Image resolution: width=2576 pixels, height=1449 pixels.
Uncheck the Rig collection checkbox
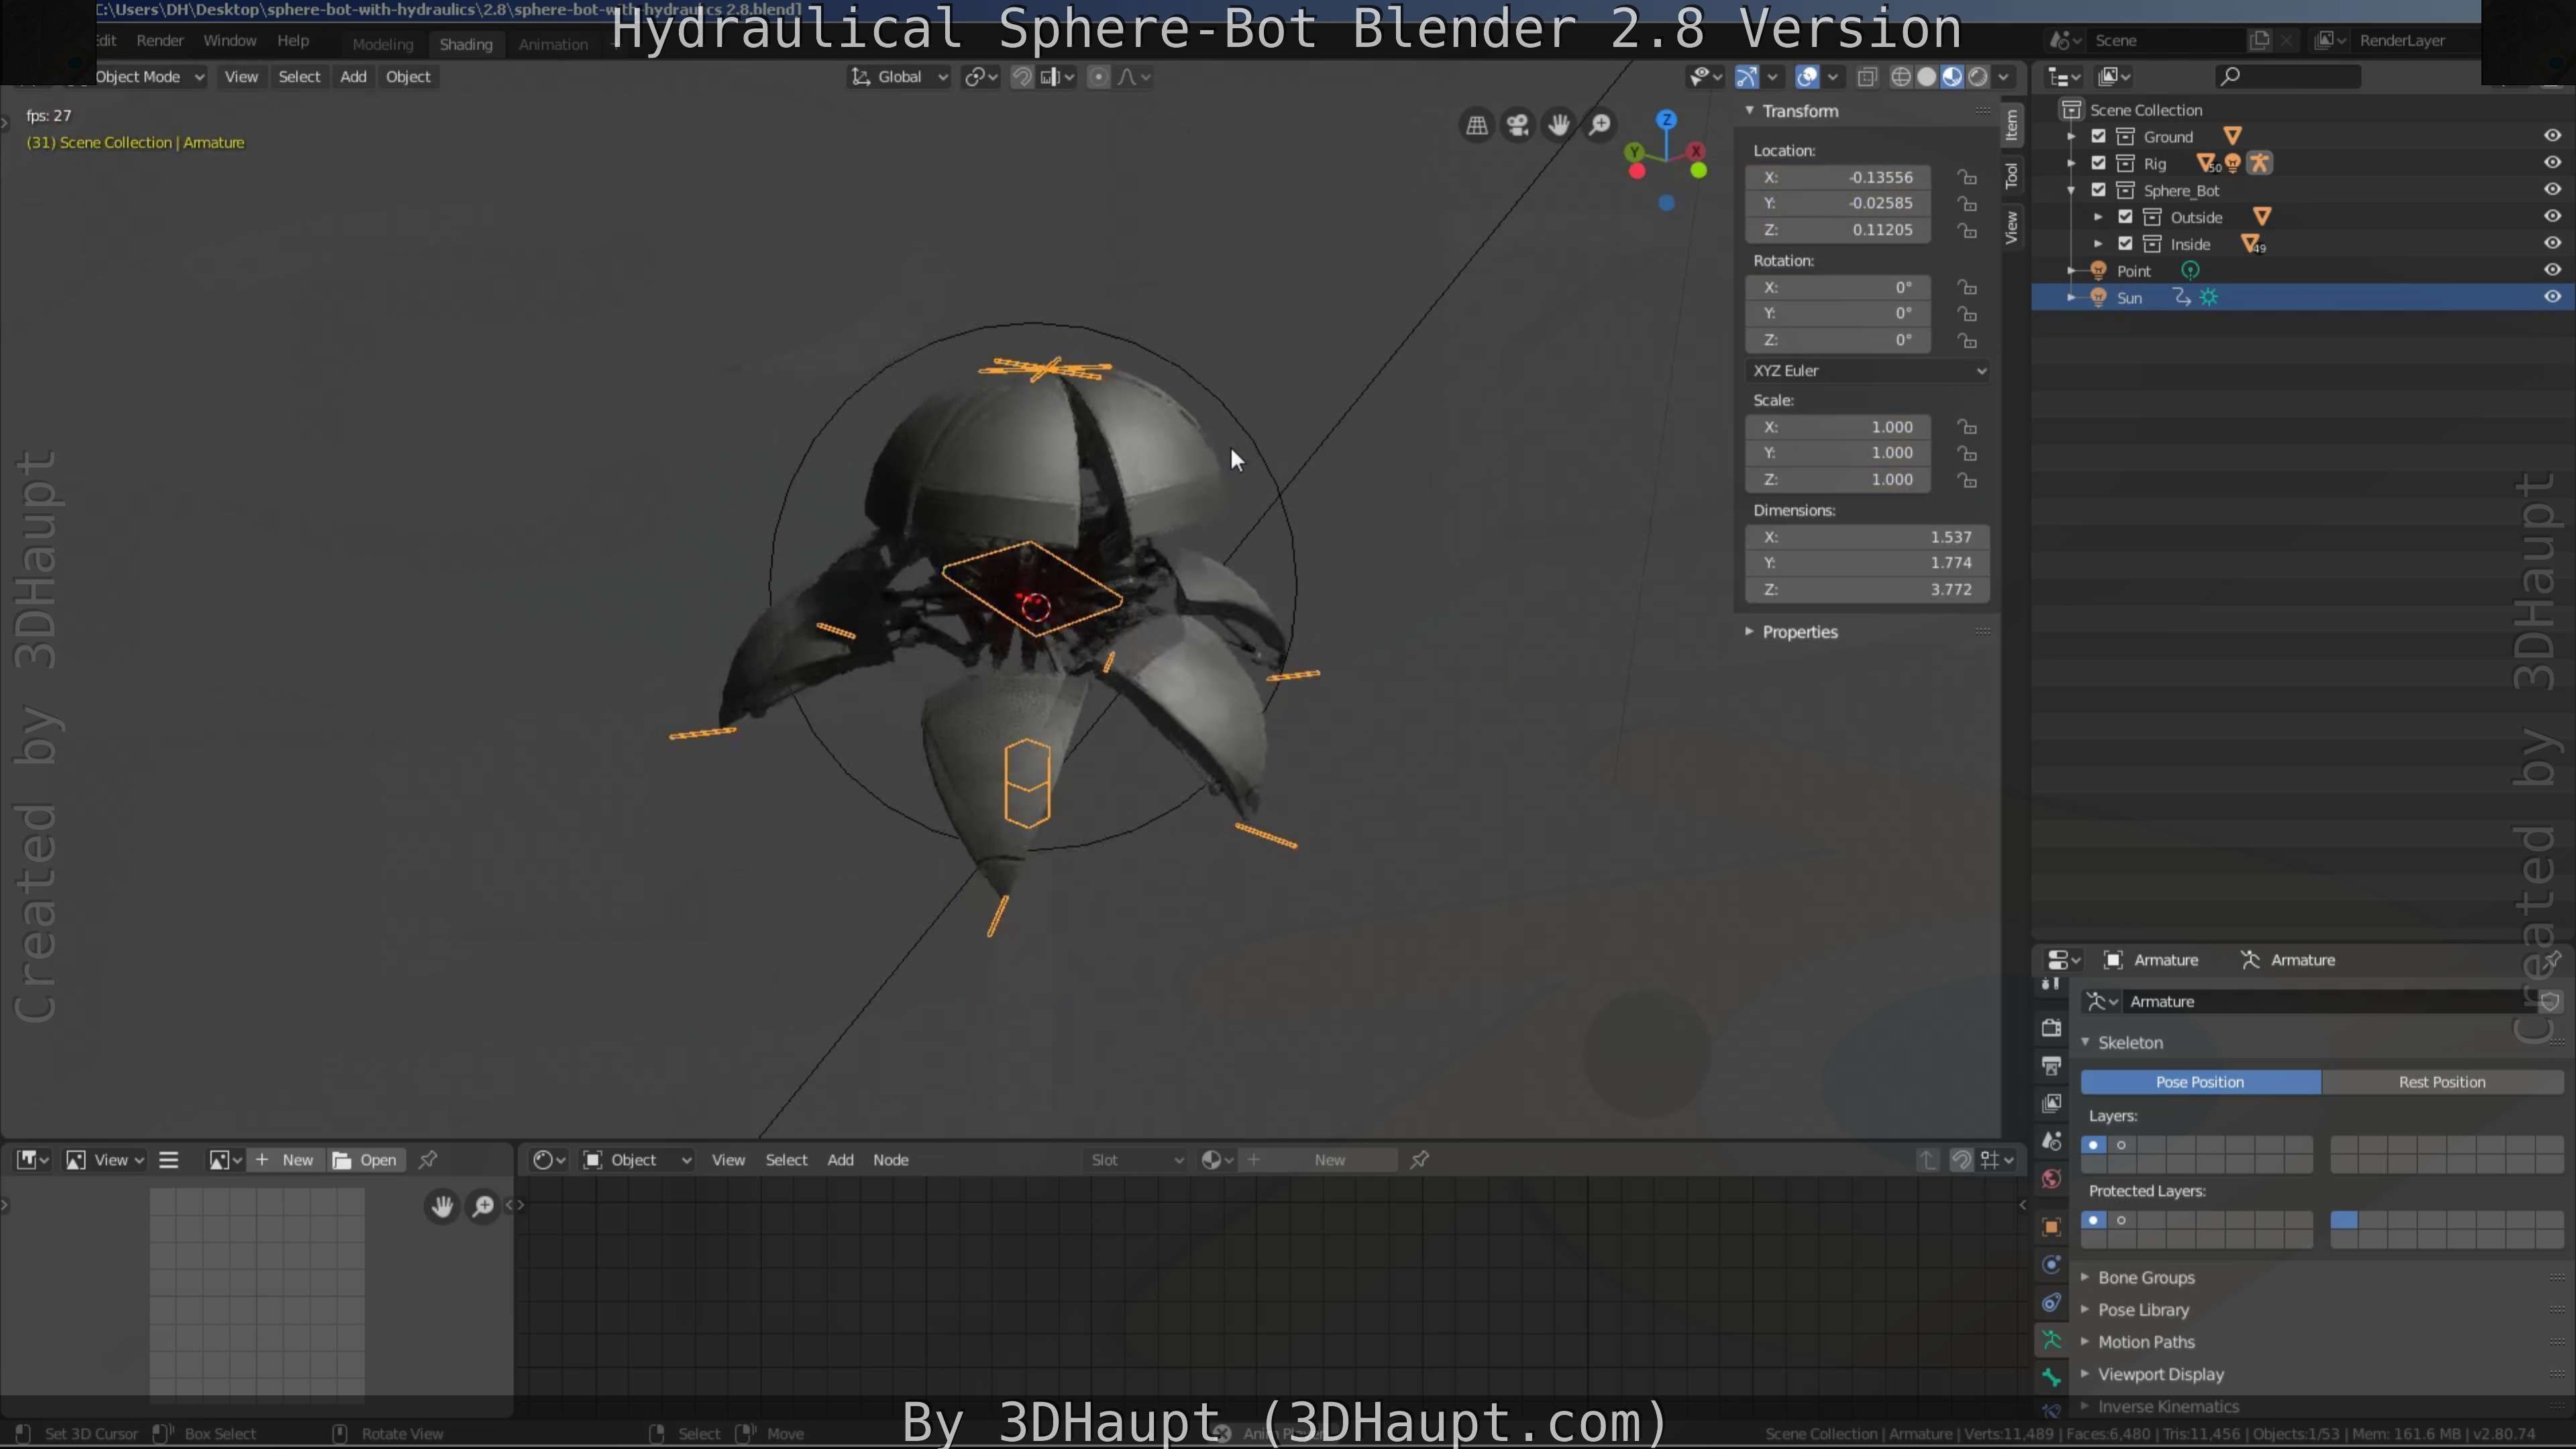(x=2098, y=163)
